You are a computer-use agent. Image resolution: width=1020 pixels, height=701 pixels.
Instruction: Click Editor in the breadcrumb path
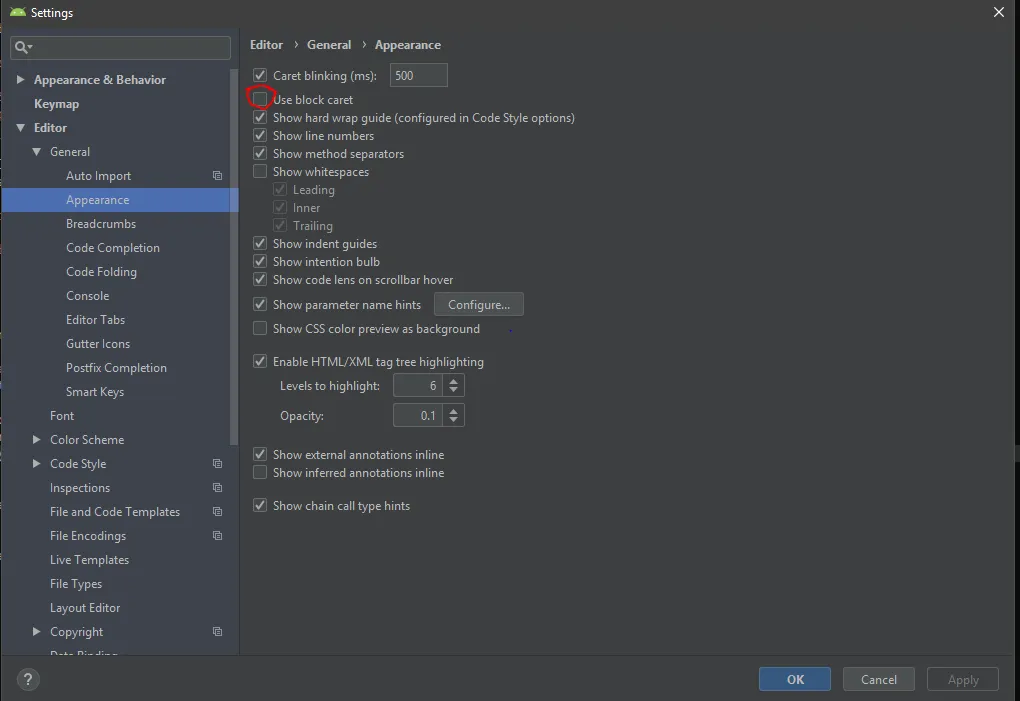click(x=266, y=45)
